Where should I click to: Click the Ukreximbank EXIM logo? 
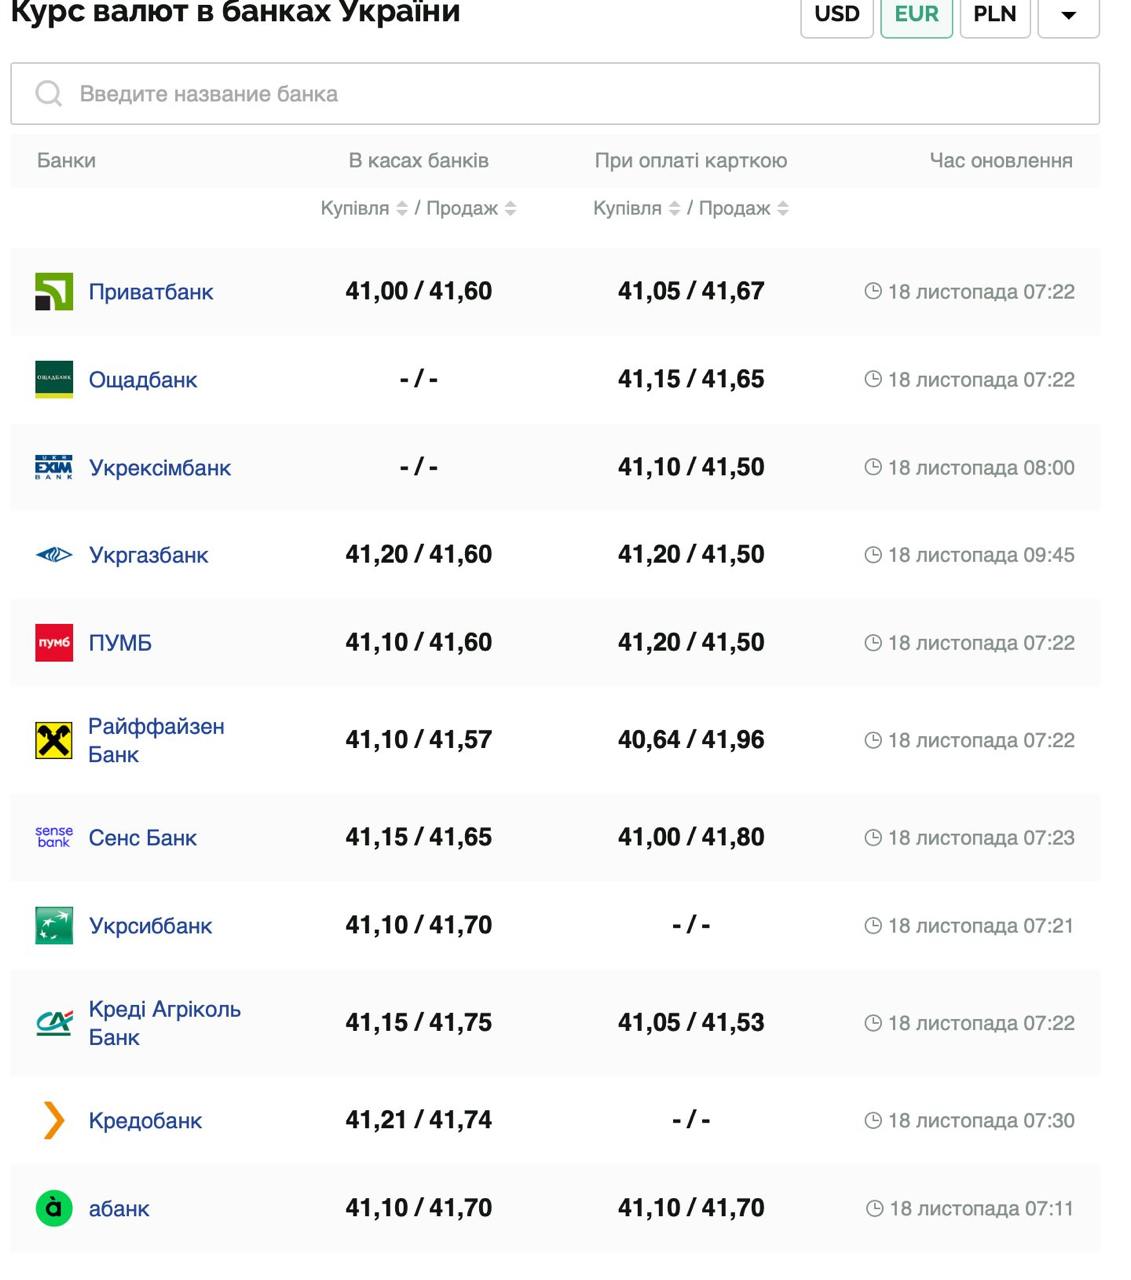coord(54,468)
